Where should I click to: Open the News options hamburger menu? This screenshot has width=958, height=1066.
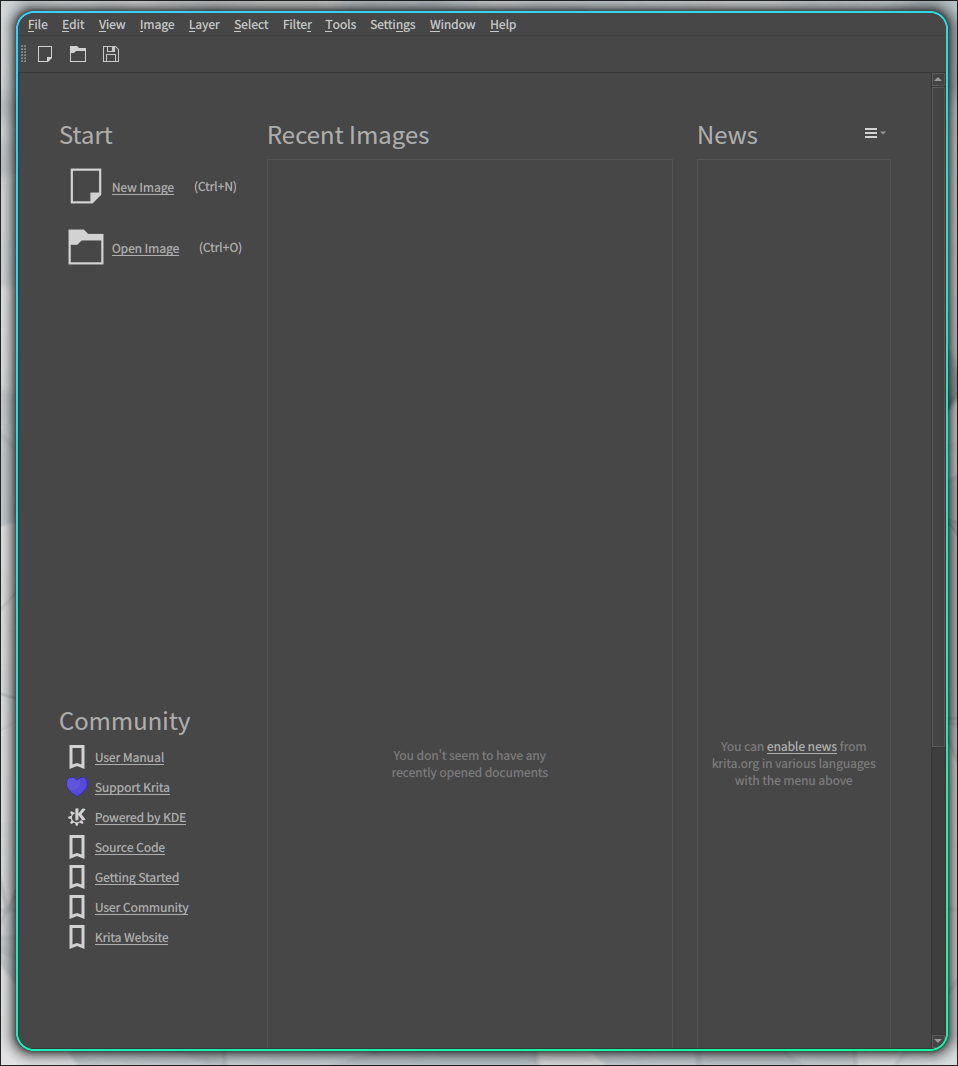point(874,133)
